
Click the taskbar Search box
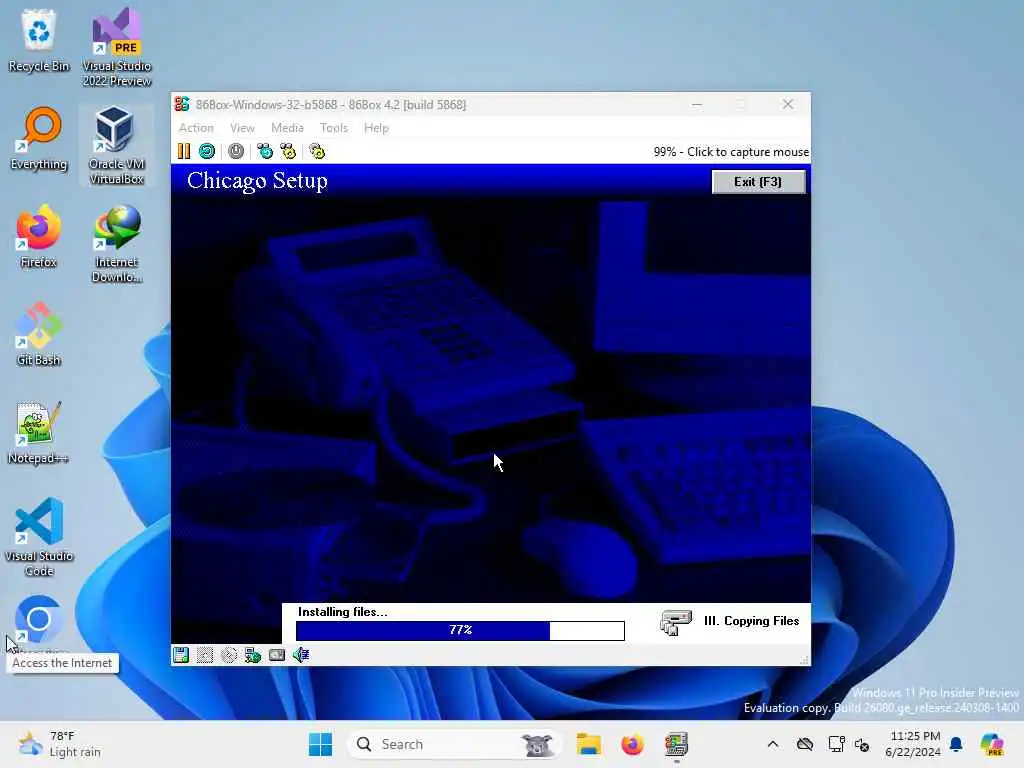(455, 744)
